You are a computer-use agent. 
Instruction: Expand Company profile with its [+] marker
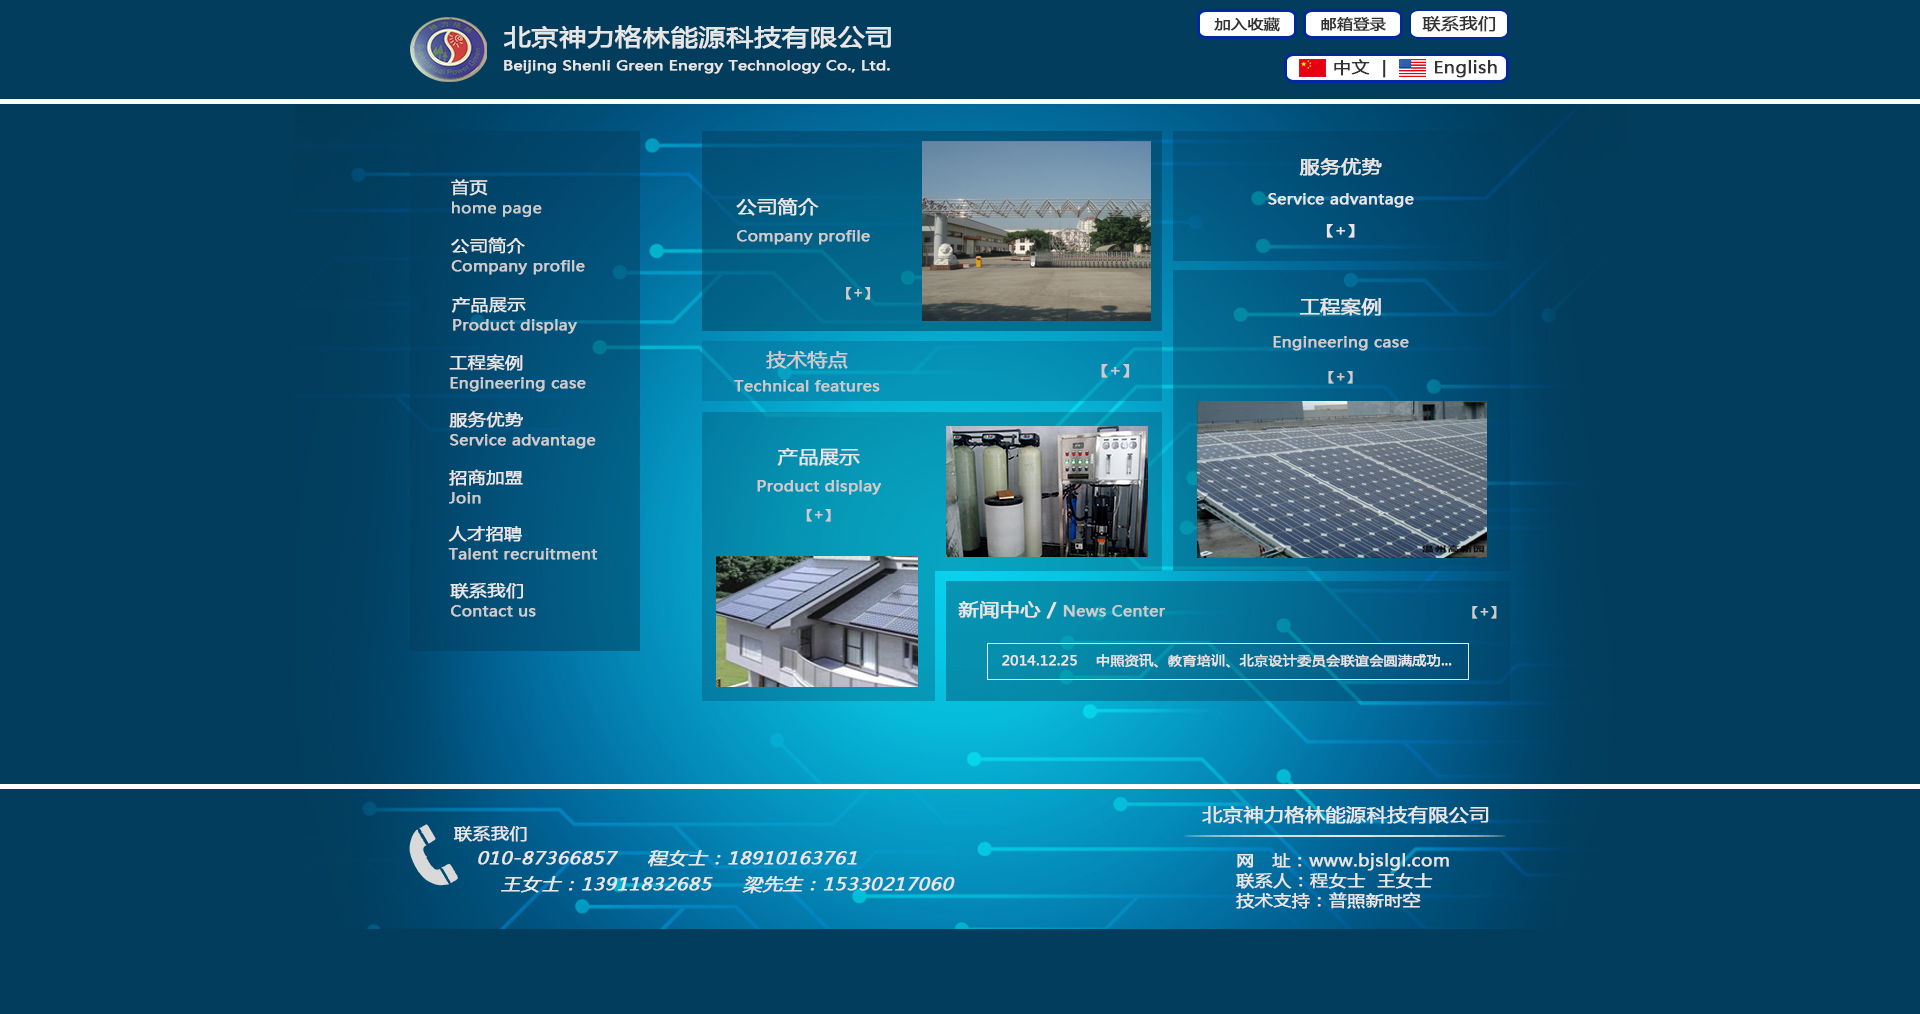[858, 293]
